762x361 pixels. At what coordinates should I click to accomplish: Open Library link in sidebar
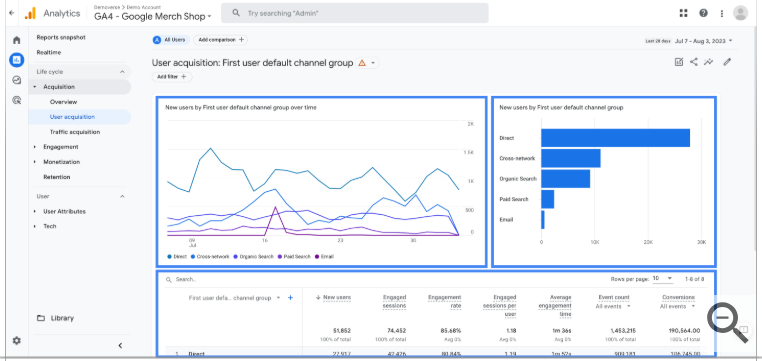click(x=62, y=318)
